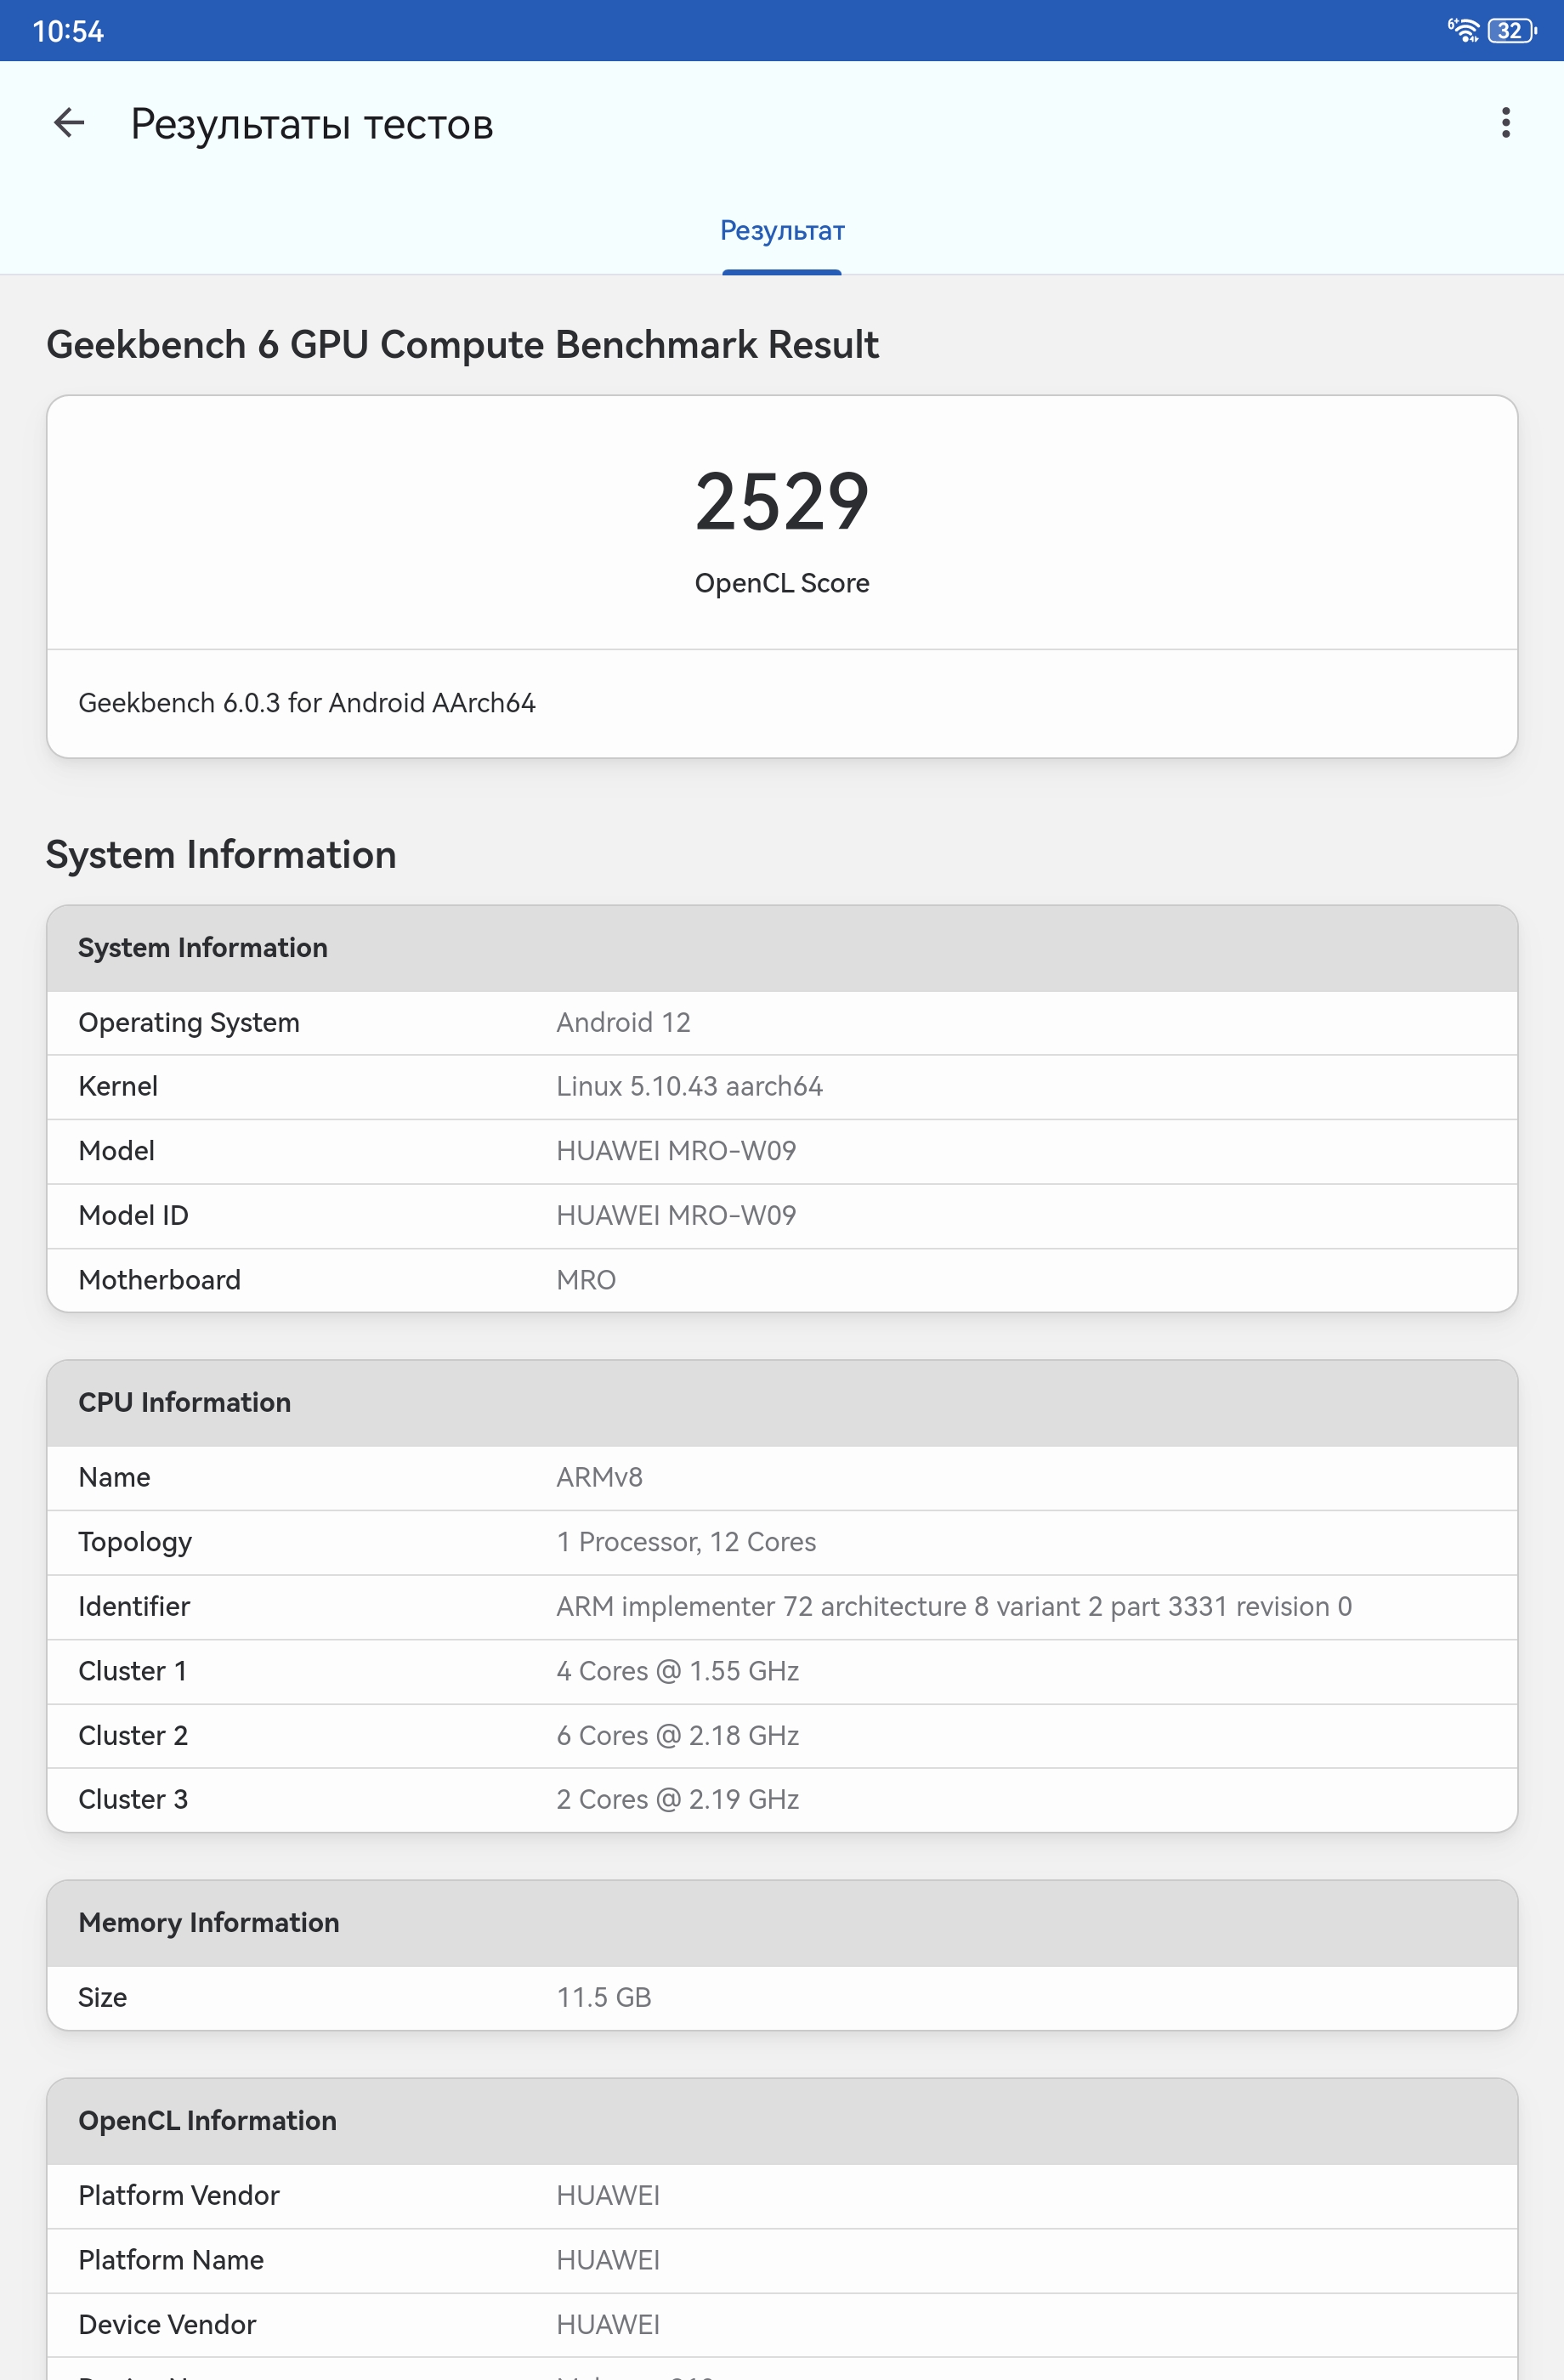
Task: Select the Kernel Linux 5.10.43 row
Action: (x=782, y=1087)
